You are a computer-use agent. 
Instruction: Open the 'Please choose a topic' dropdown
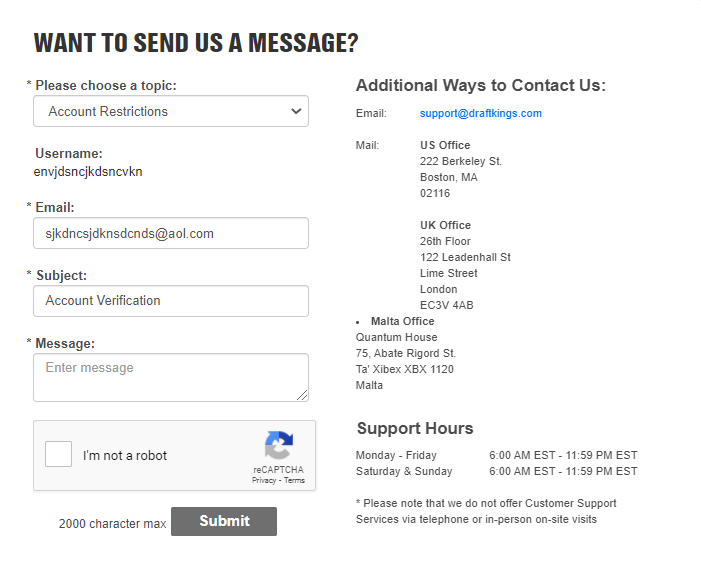point(171,111)
